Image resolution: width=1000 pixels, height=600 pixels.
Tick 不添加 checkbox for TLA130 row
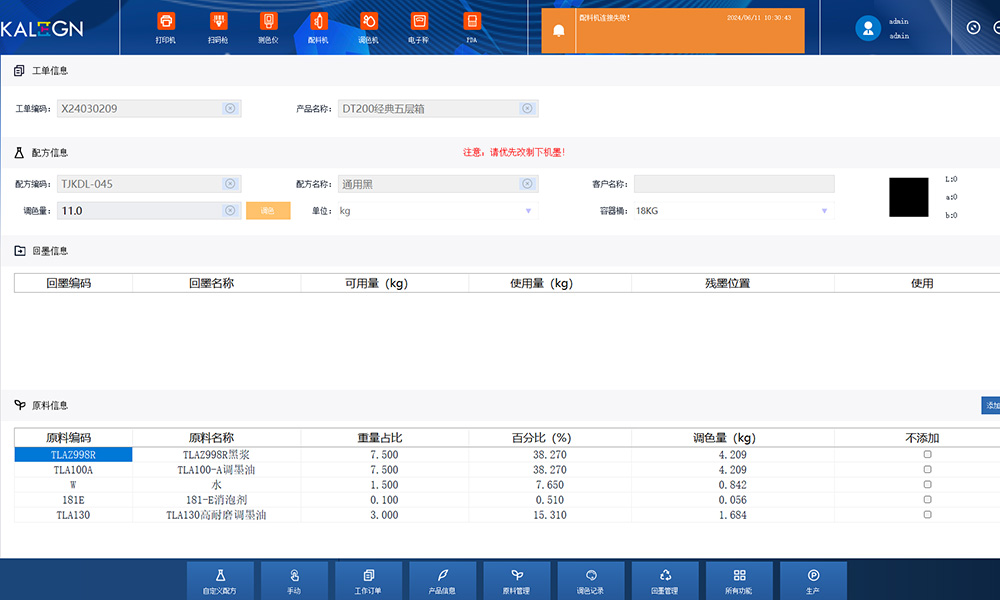(927, 515)
